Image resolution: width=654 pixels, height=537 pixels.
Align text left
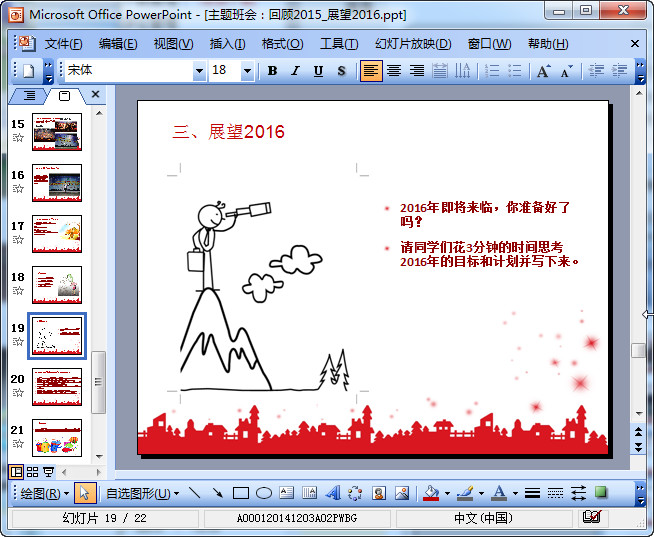pos(371,71)
